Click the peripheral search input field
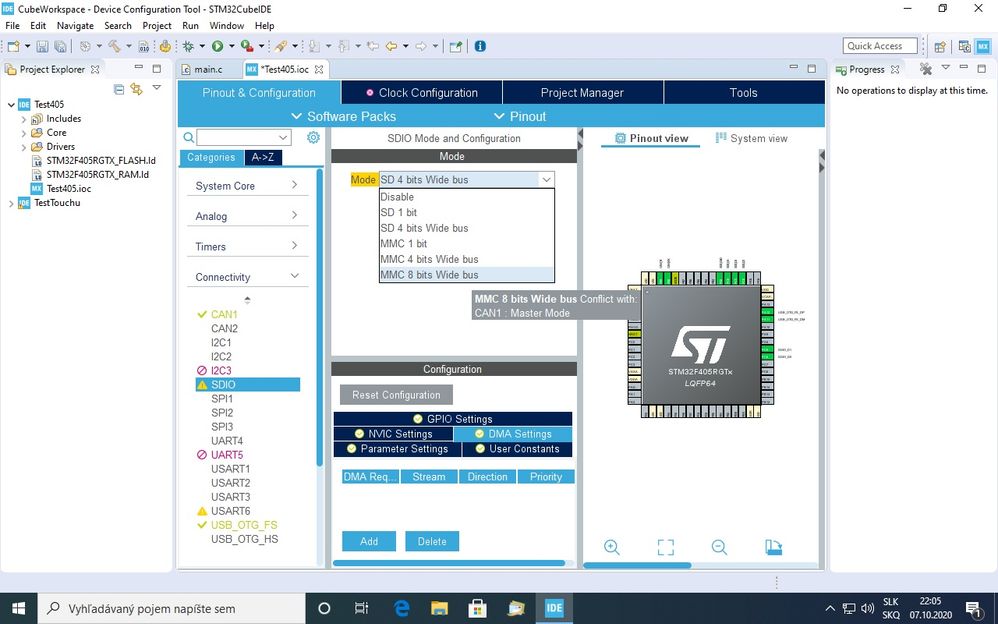 (x=238, y=137)
